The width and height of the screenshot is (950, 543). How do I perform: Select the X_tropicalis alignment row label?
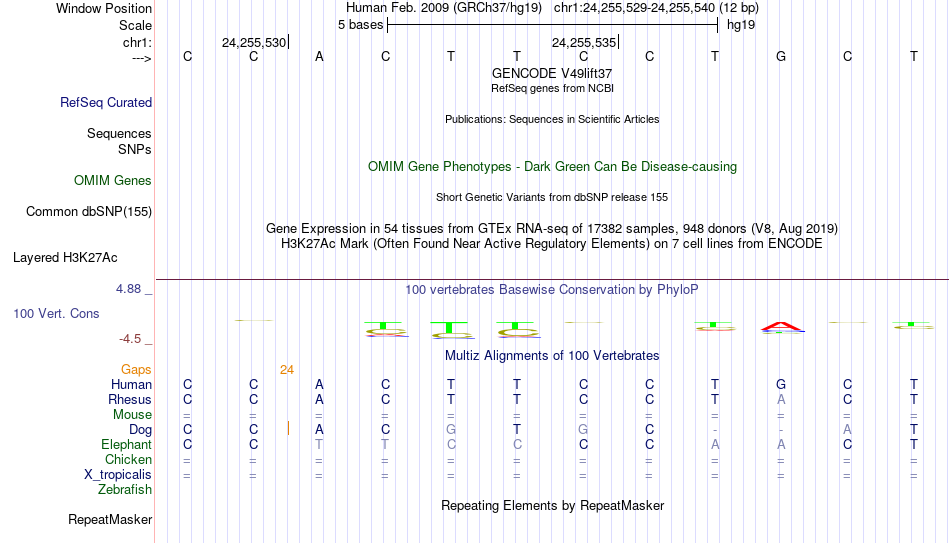point(118,475)
